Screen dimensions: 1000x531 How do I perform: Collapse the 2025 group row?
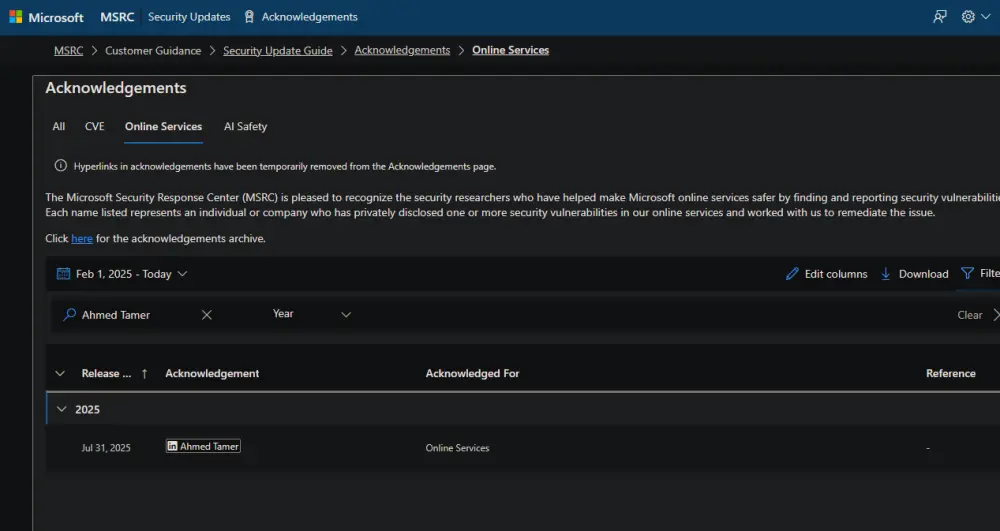[x=62, y=409]
